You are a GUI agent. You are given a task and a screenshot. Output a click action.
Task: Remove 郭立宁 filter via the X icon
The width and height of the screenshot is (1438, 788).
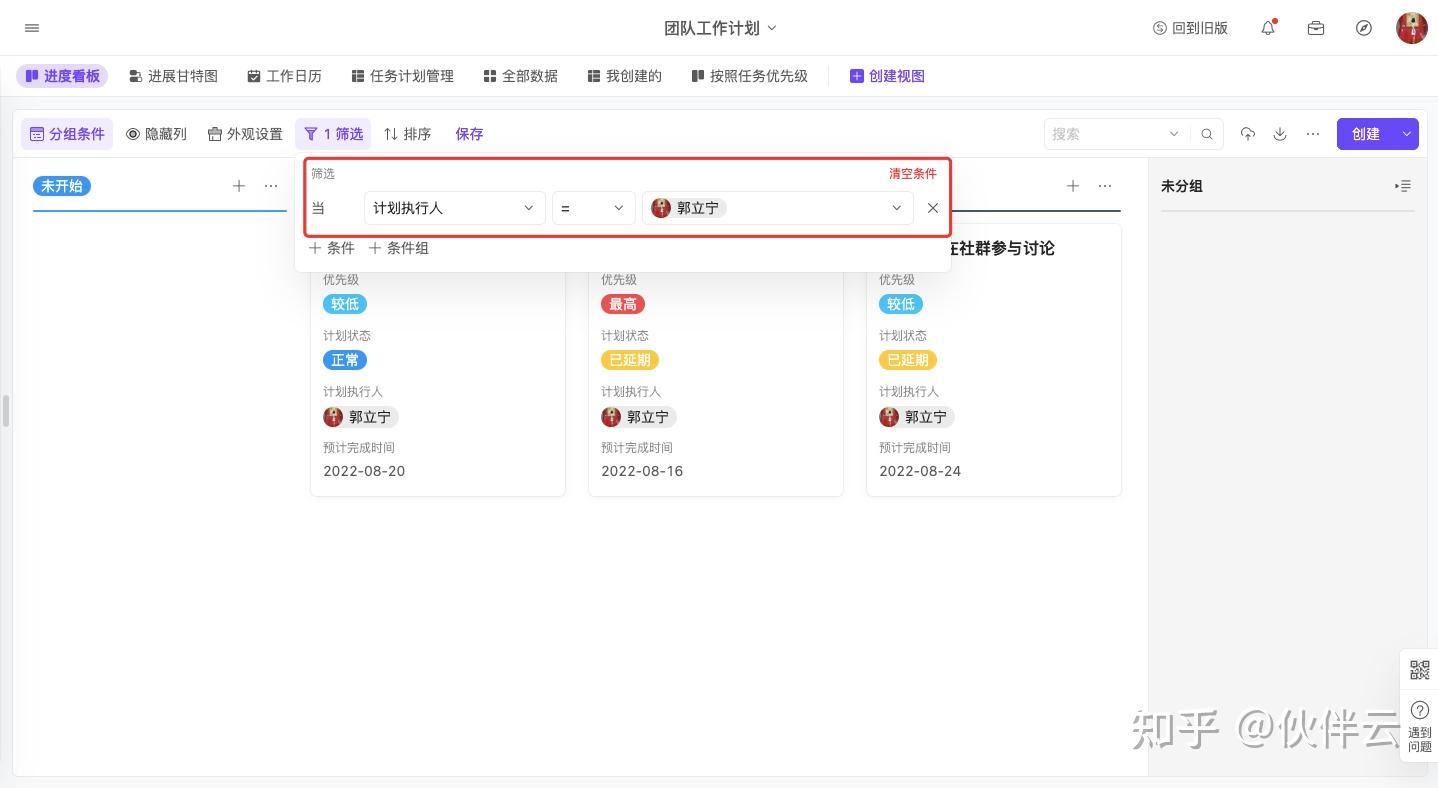point(932,208)
